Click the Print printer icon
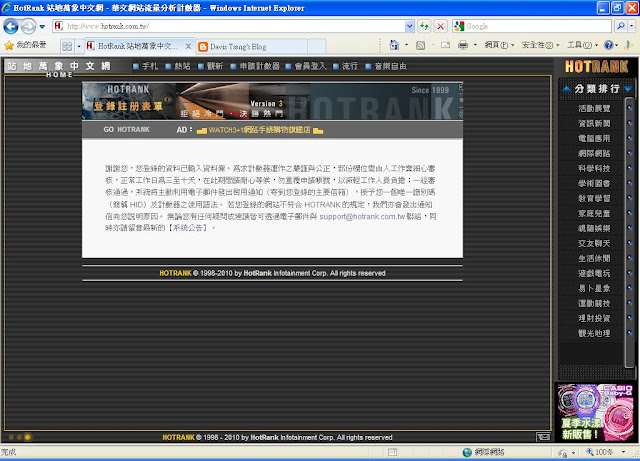 click(x=463, y=45)
